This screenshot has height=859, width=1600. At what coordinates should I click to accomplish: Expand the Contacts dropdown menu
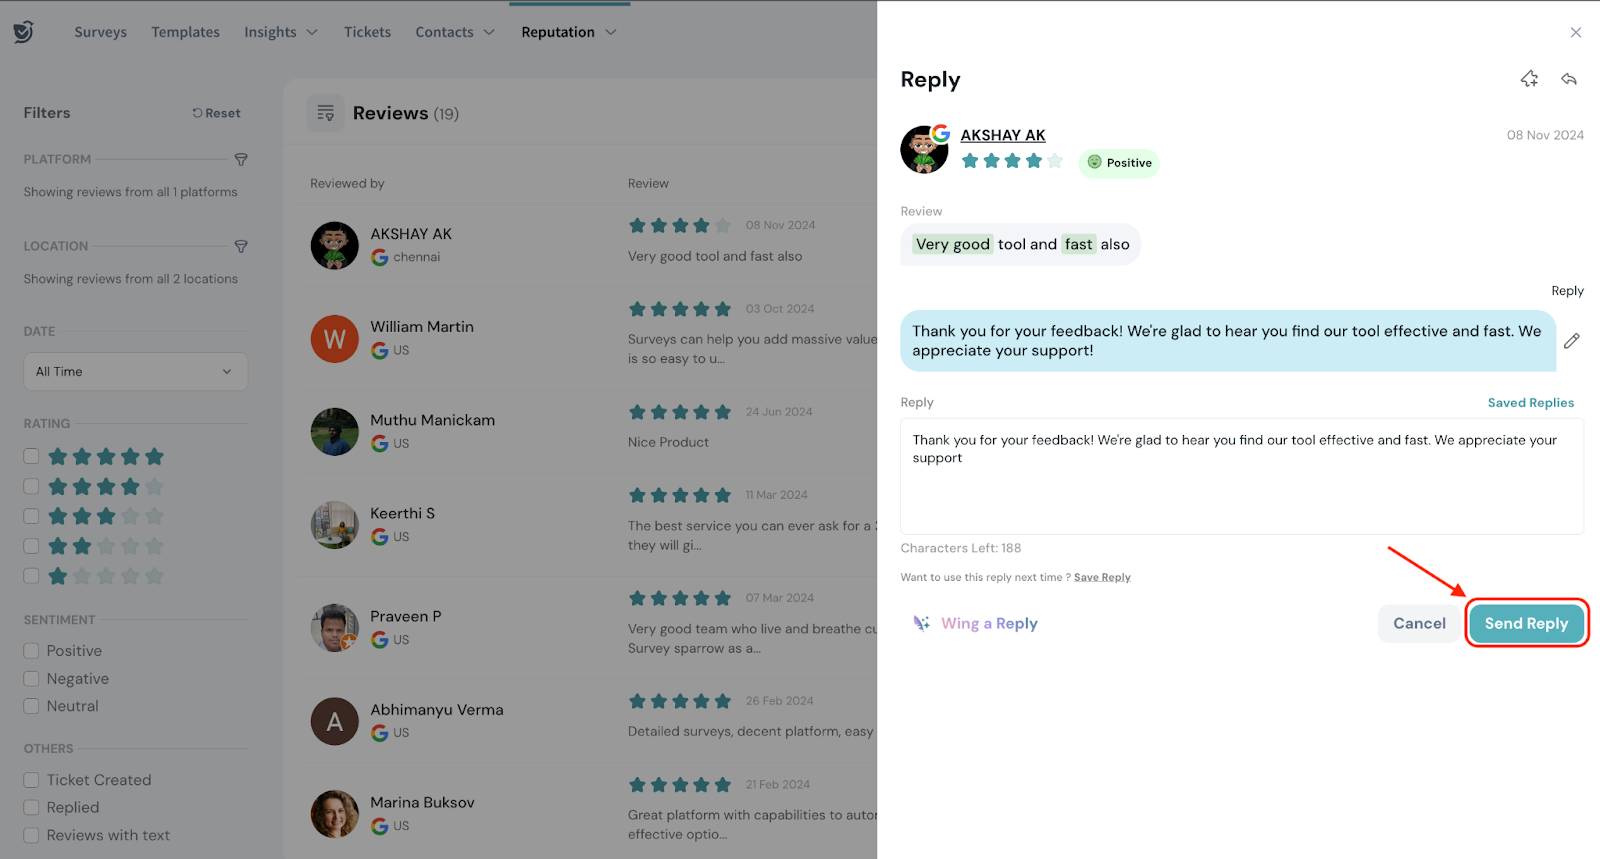455,32
